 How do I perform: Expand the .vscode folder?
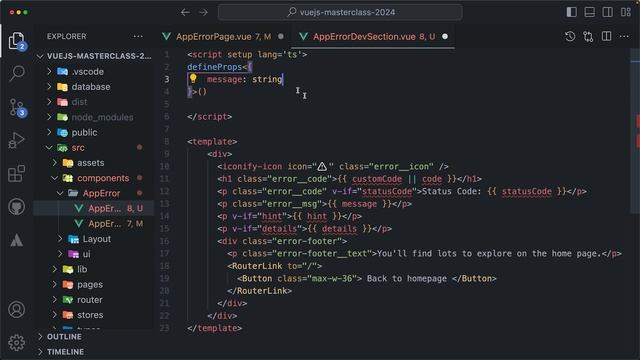coord(94,71)
